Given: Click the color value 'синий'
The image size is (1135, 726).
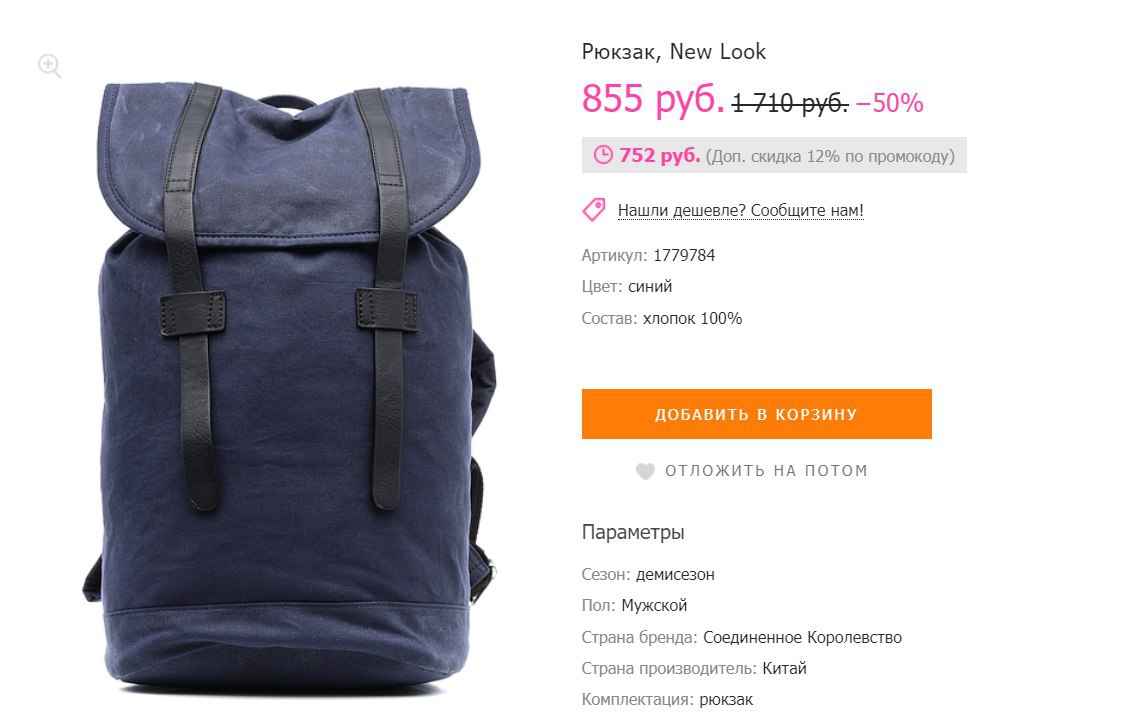Looking at the screenshot, I should (x=650, y=287).
